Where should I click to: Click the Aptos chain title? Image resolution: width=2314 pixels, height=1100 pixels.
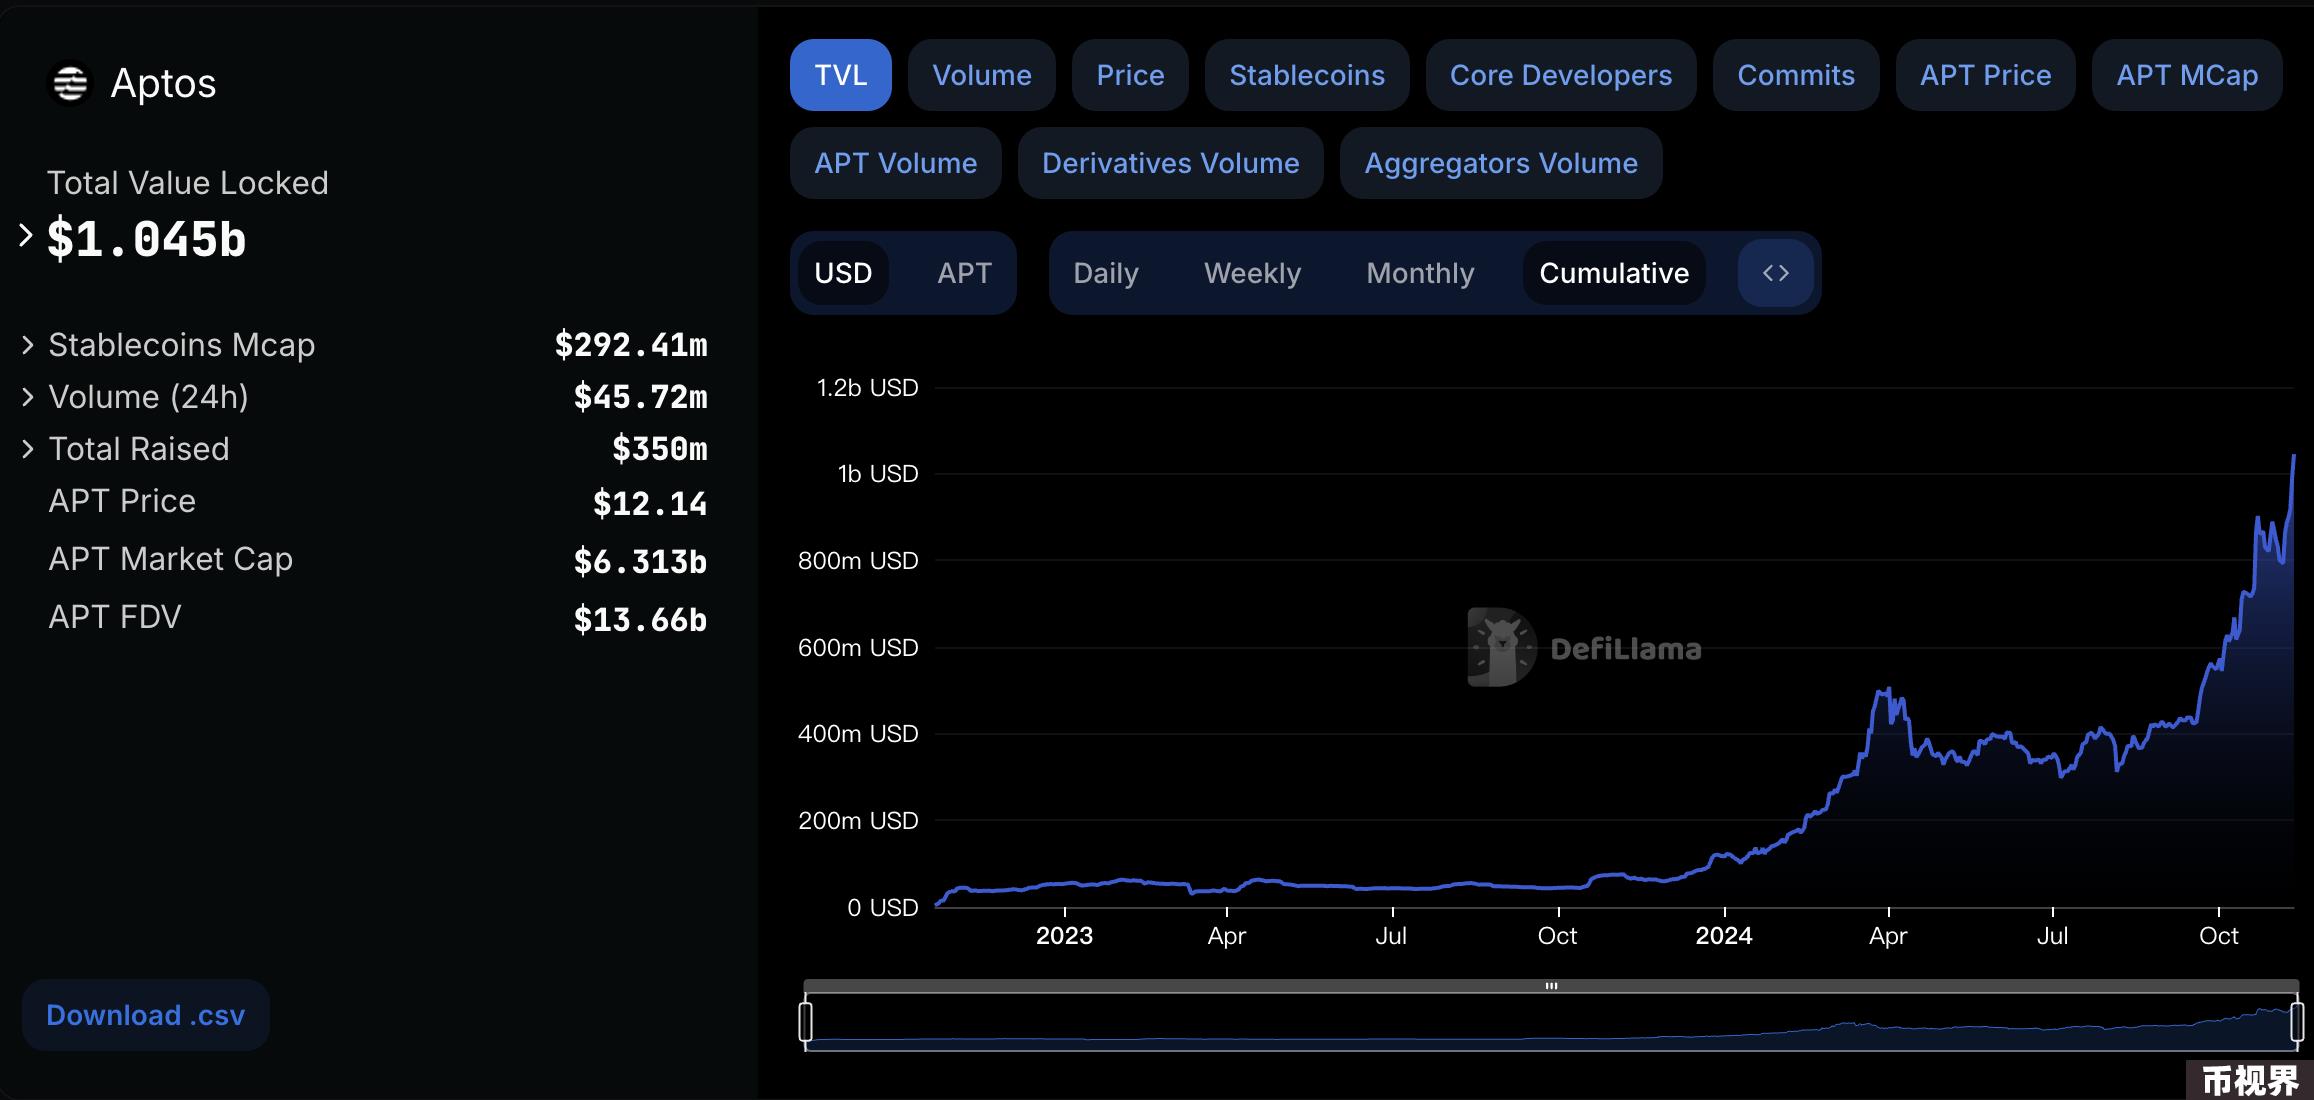(x=163, y=83)
